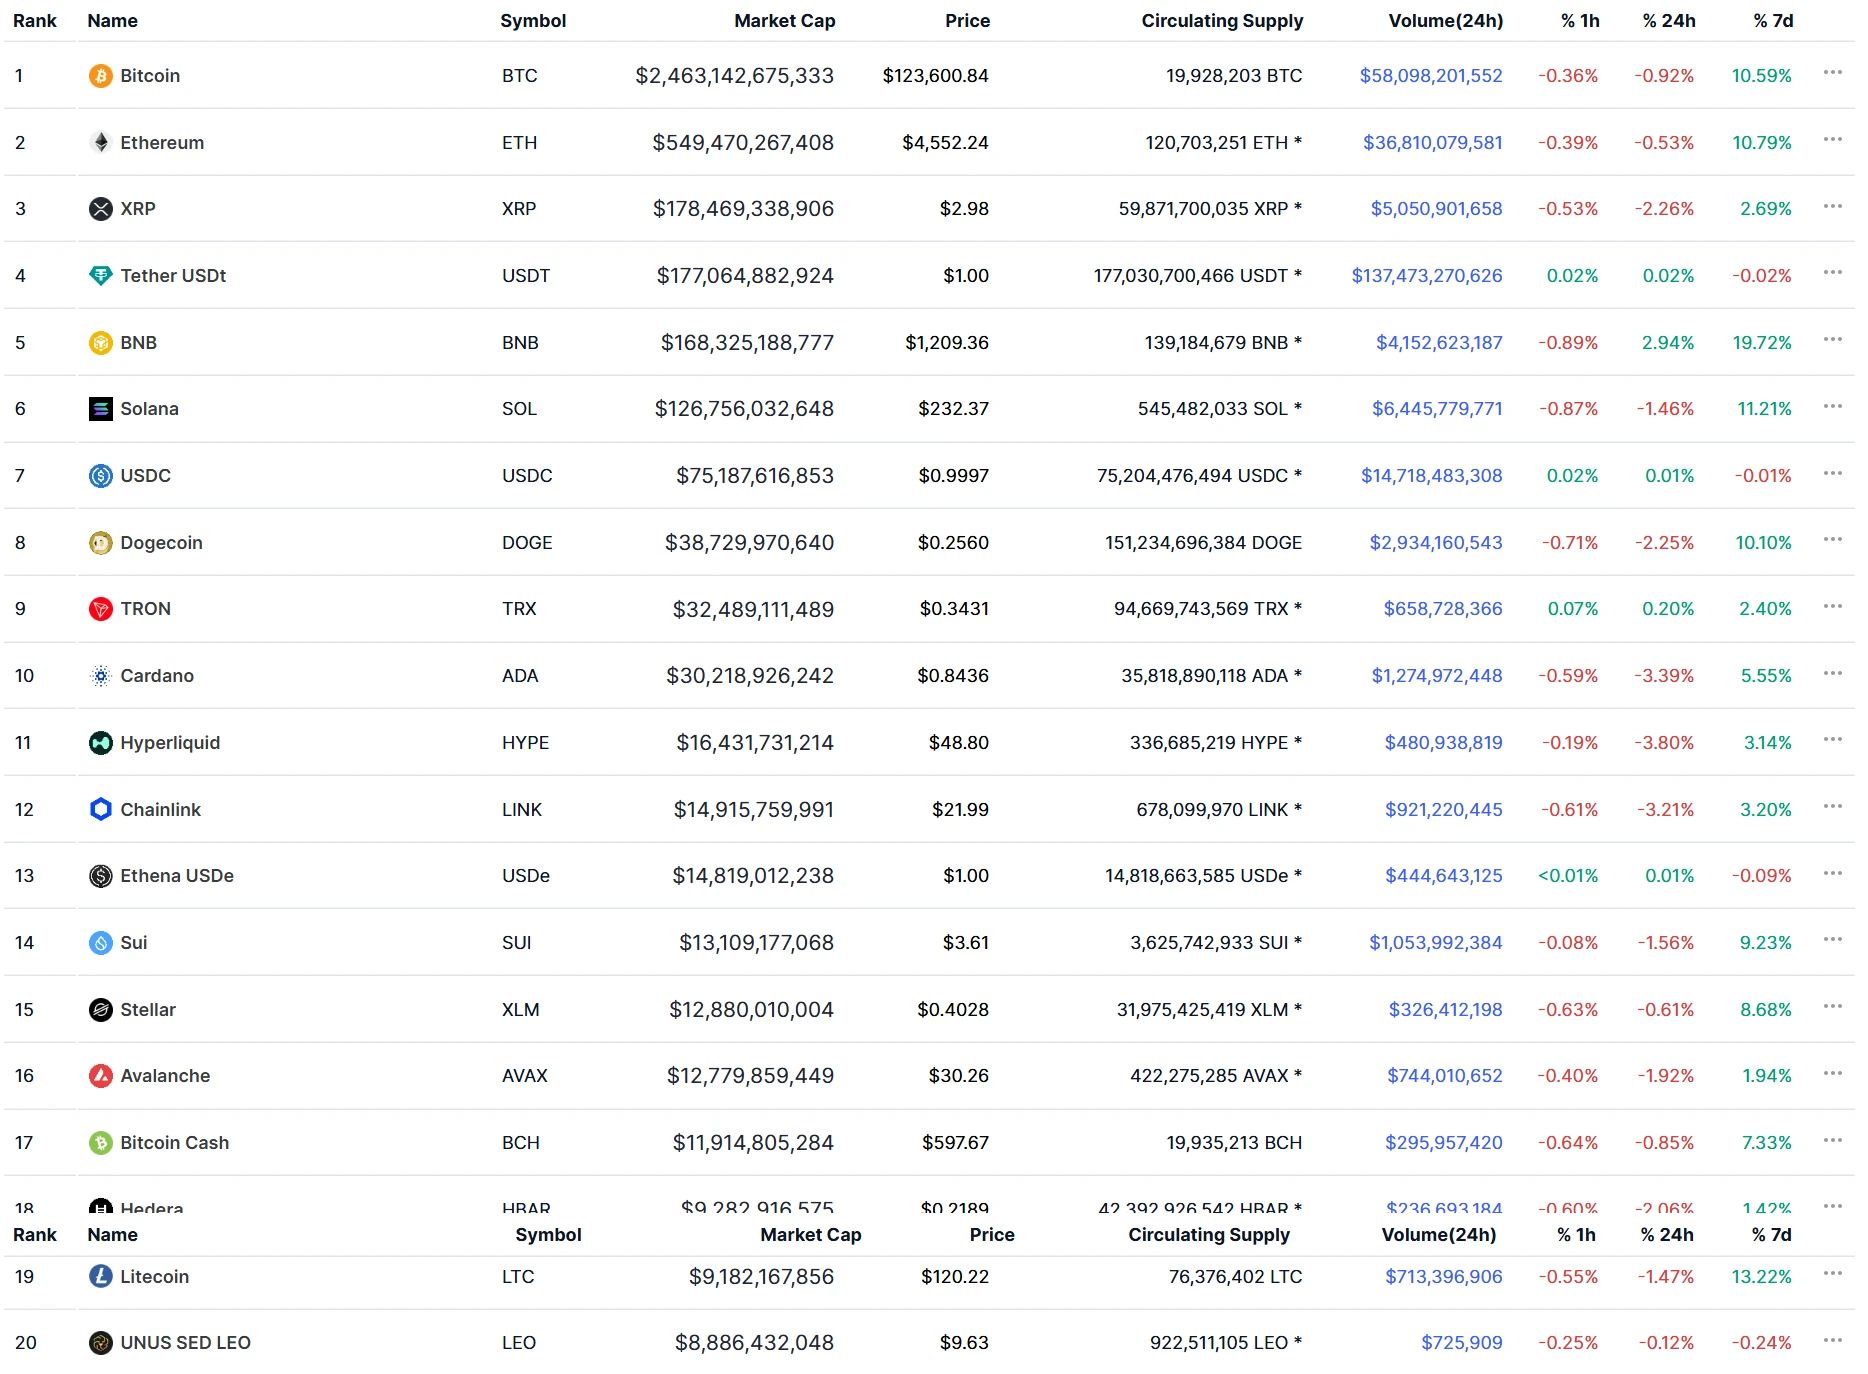This screenshot has width=1868, height=1374.
Task: Open Tether's 24h volume link $137,473,270,626
Action: pos(1426,276)
